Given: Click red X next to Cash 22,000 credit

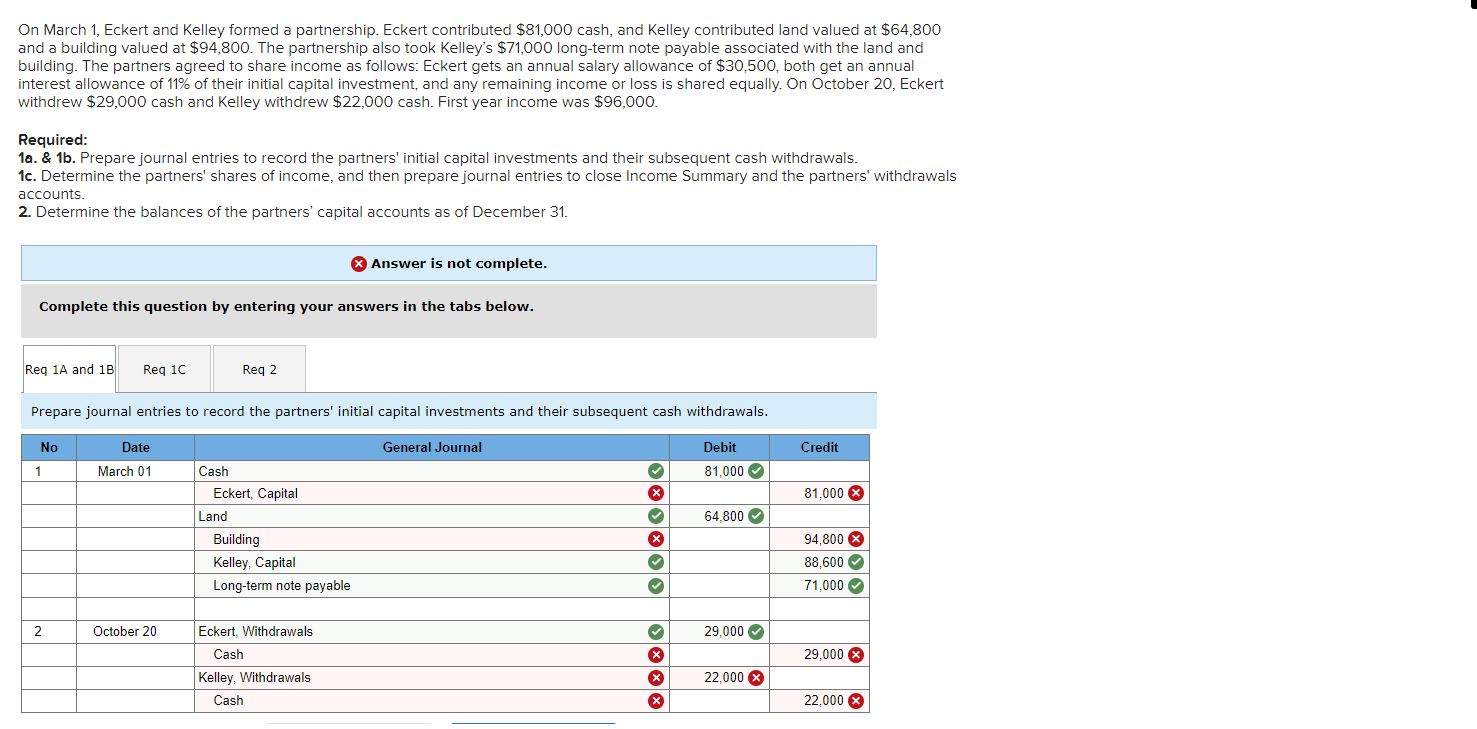Looking at the screenshot, I should click(x=857, y=700).
